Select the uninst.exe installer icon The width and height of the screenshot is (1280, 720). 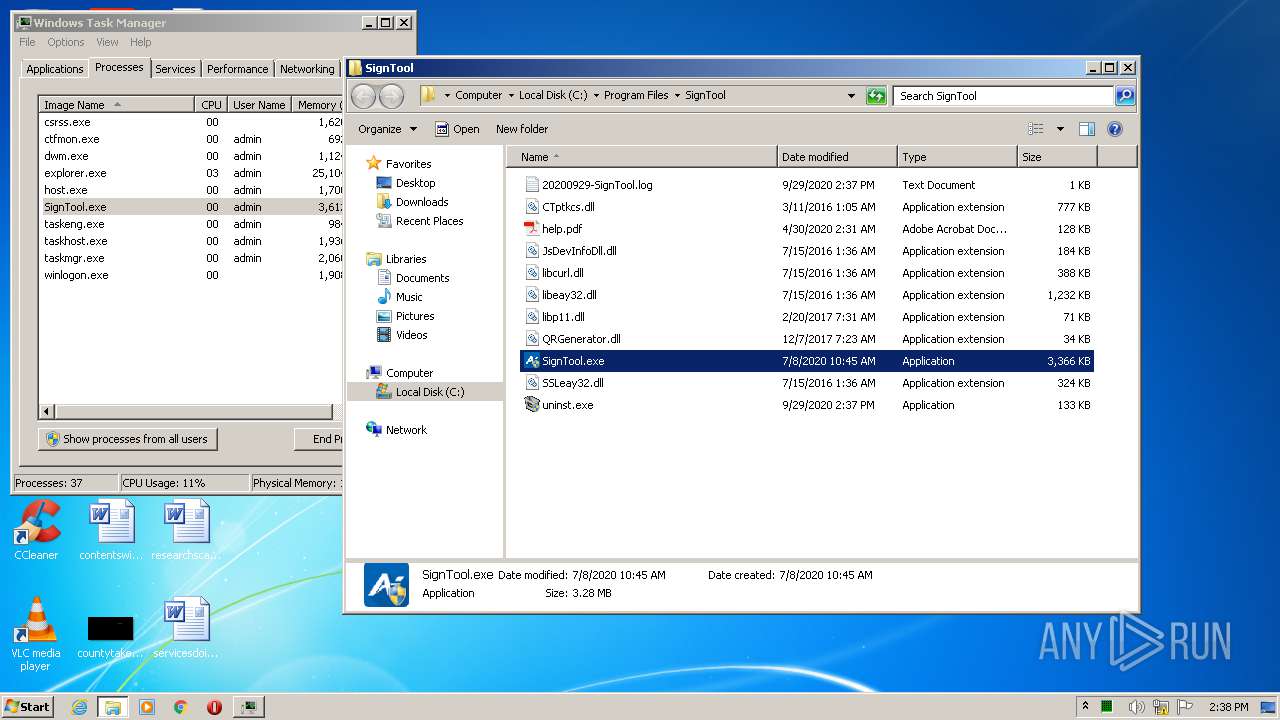point(532,405)
